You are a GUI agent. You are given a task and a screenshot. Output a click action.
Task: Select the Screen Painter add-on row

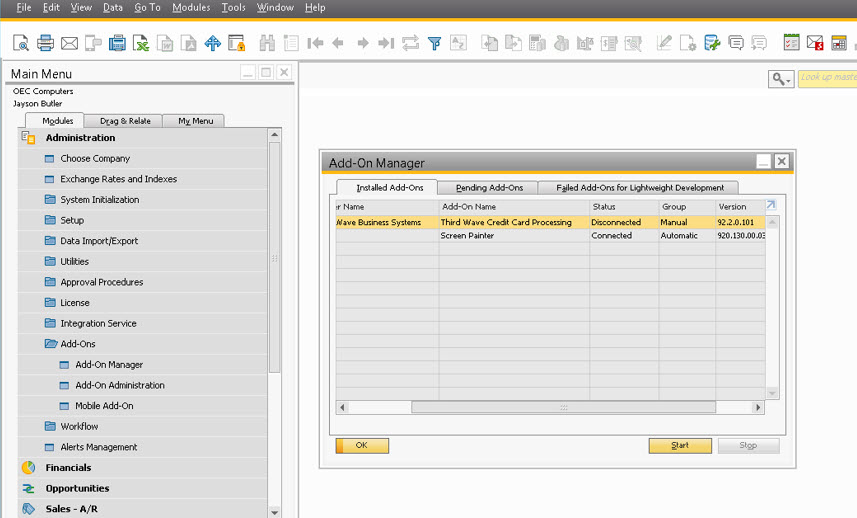(550, 236)
